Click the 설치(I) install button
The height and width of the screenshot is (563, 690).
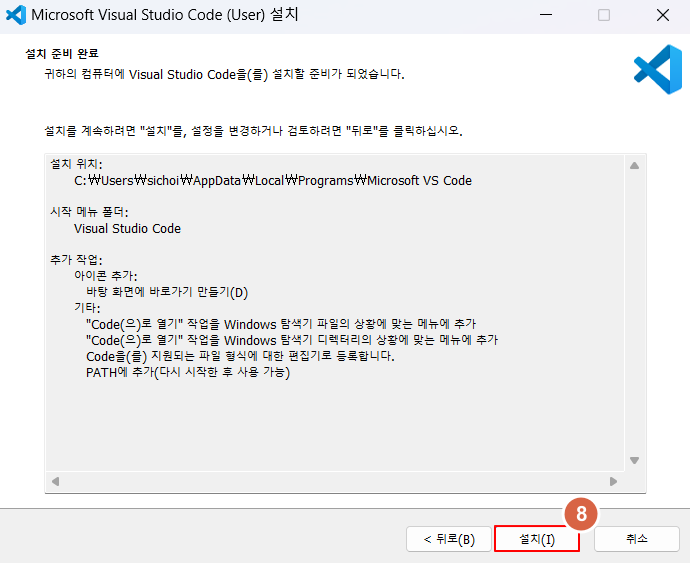point(536,538)
